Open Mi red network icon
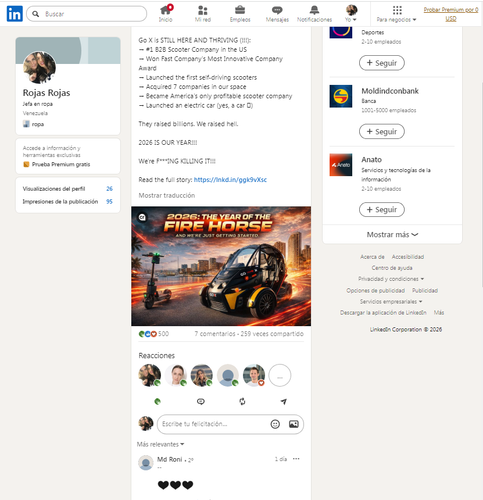 click(203, 14)
